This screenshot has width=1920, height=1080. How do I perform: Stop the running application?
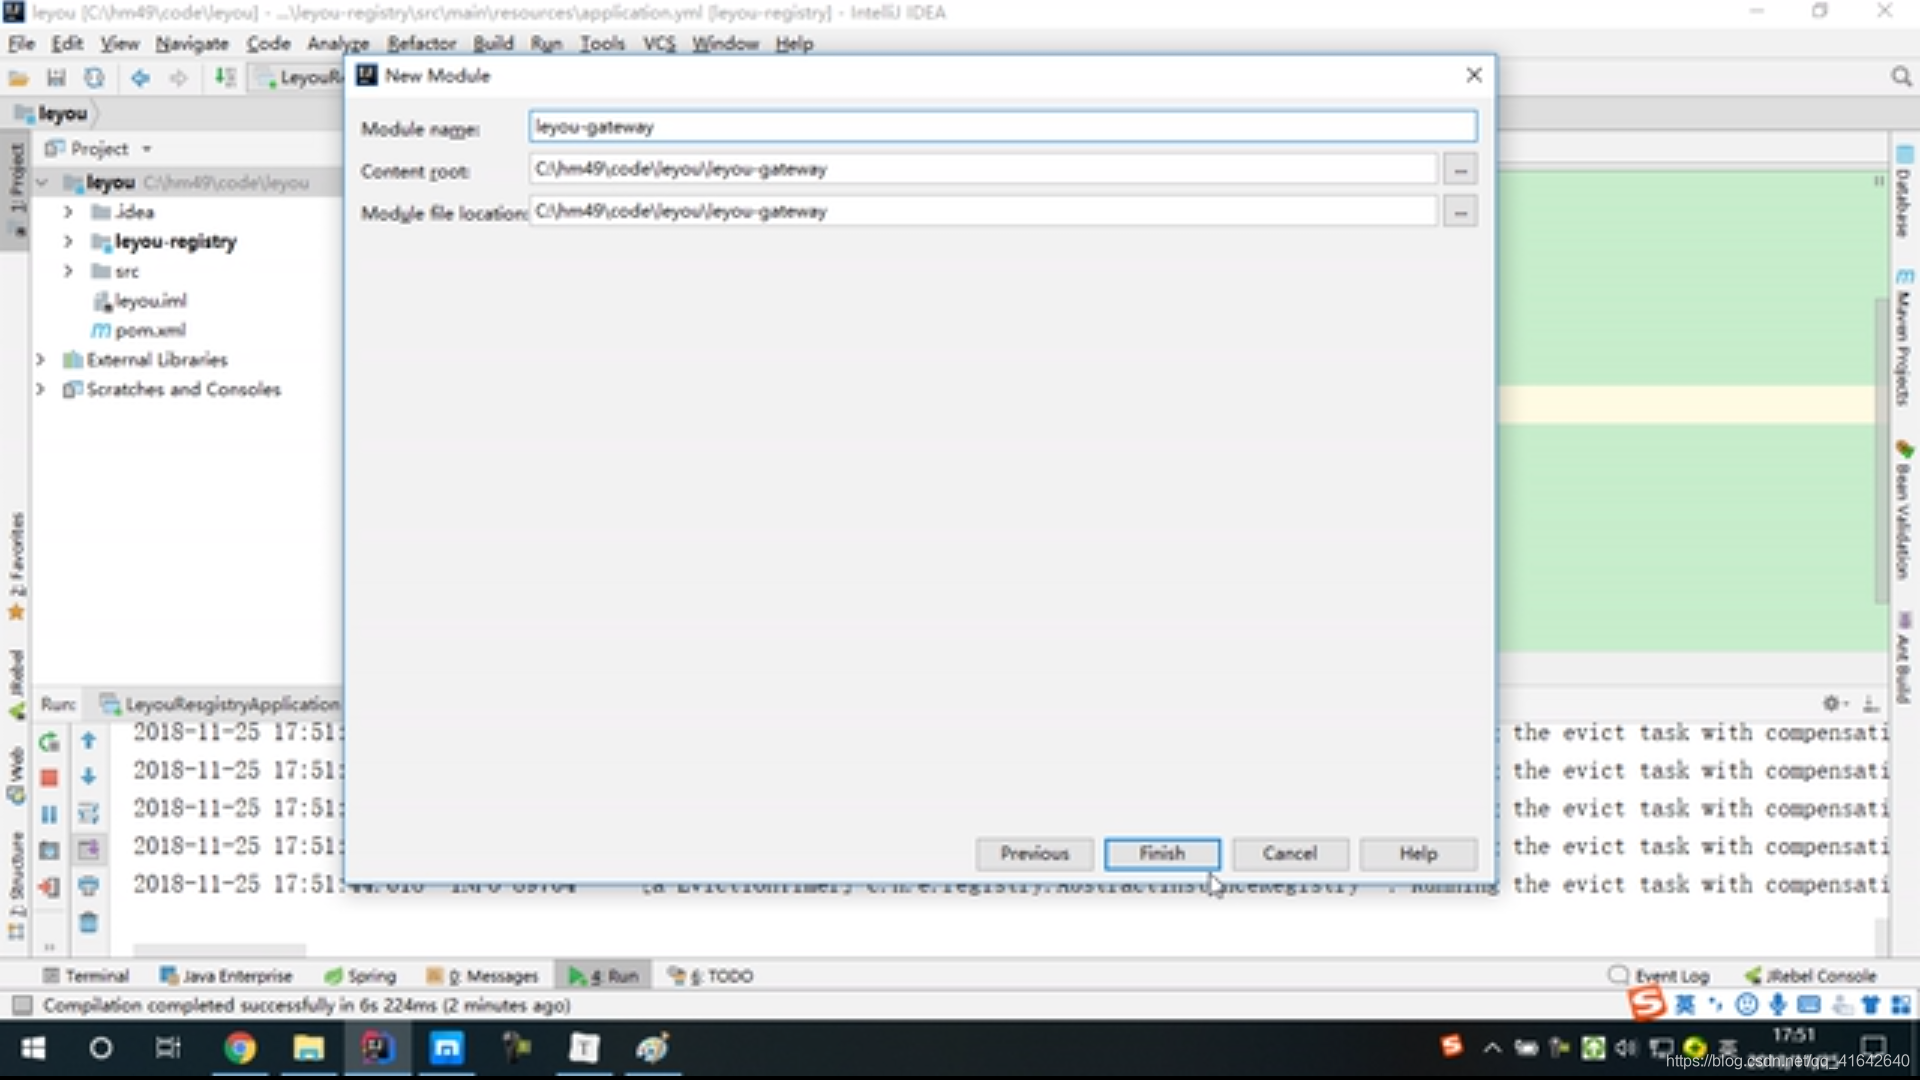49,778
